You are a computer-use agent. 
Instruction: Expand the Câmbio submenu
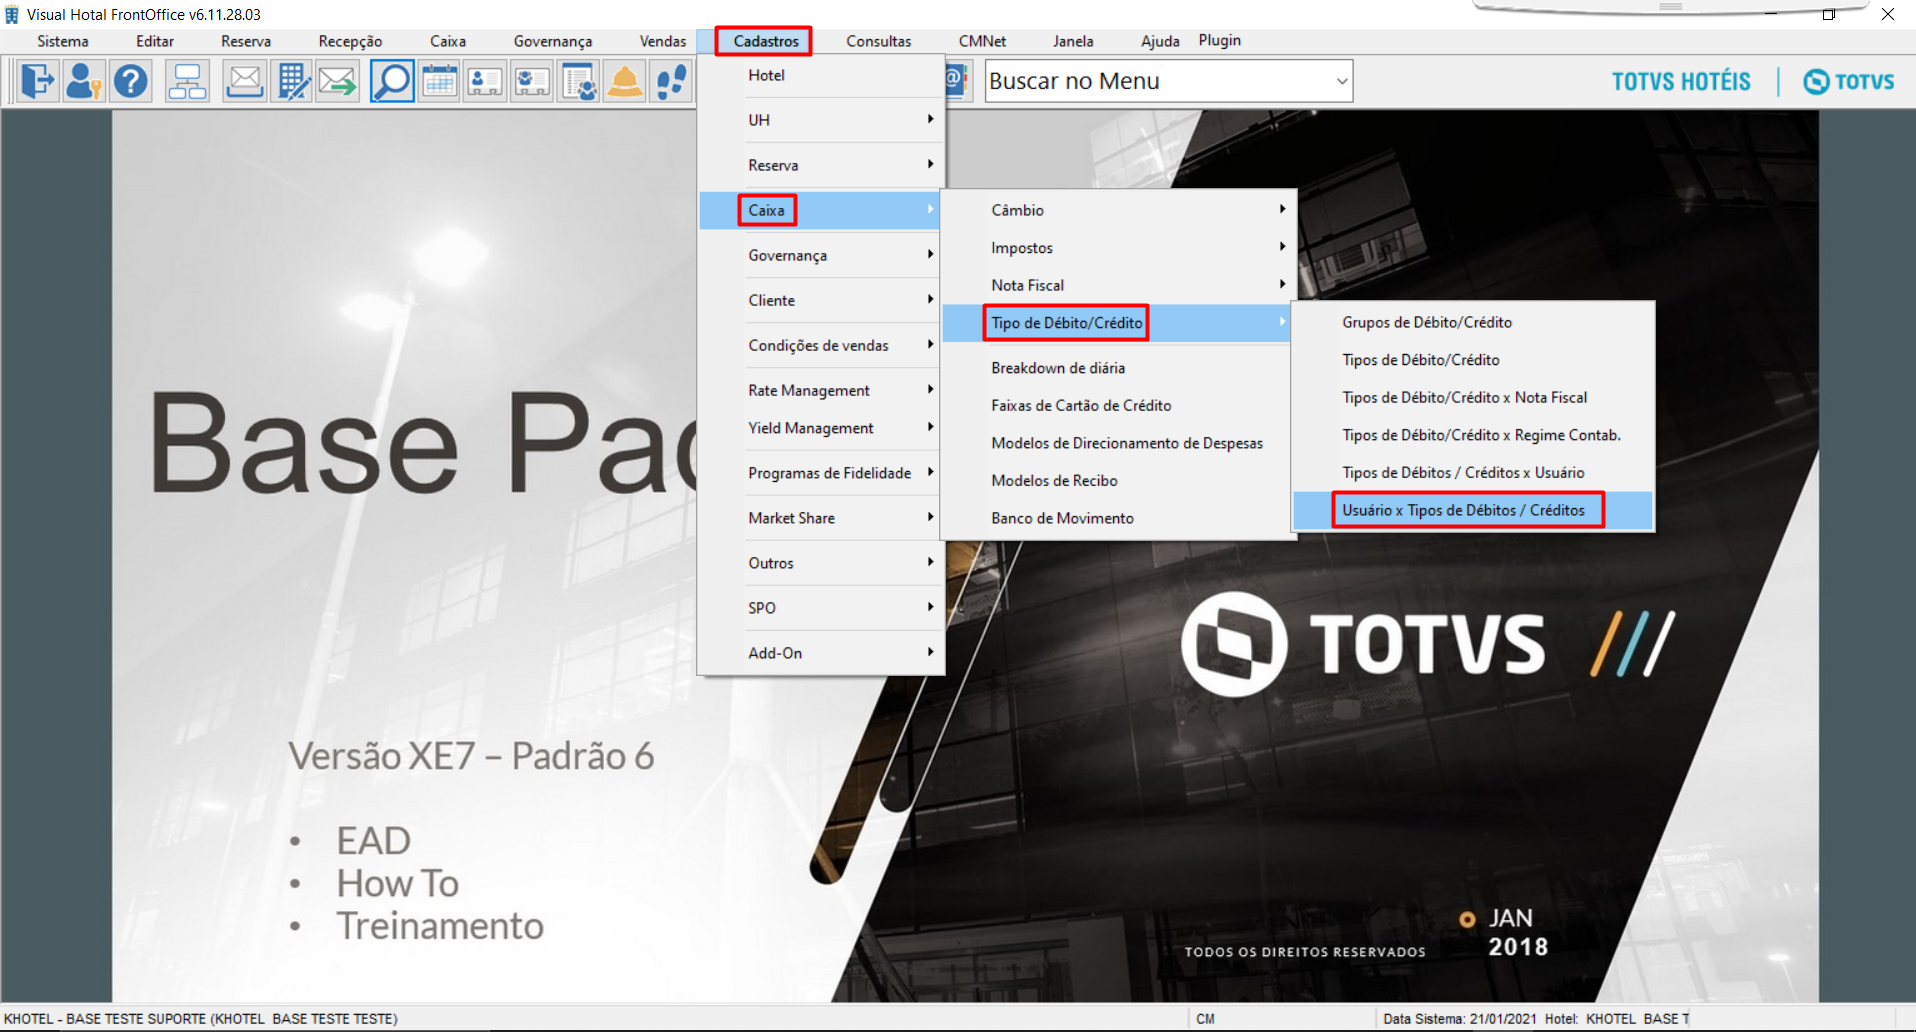click(x=1119, y=210)
